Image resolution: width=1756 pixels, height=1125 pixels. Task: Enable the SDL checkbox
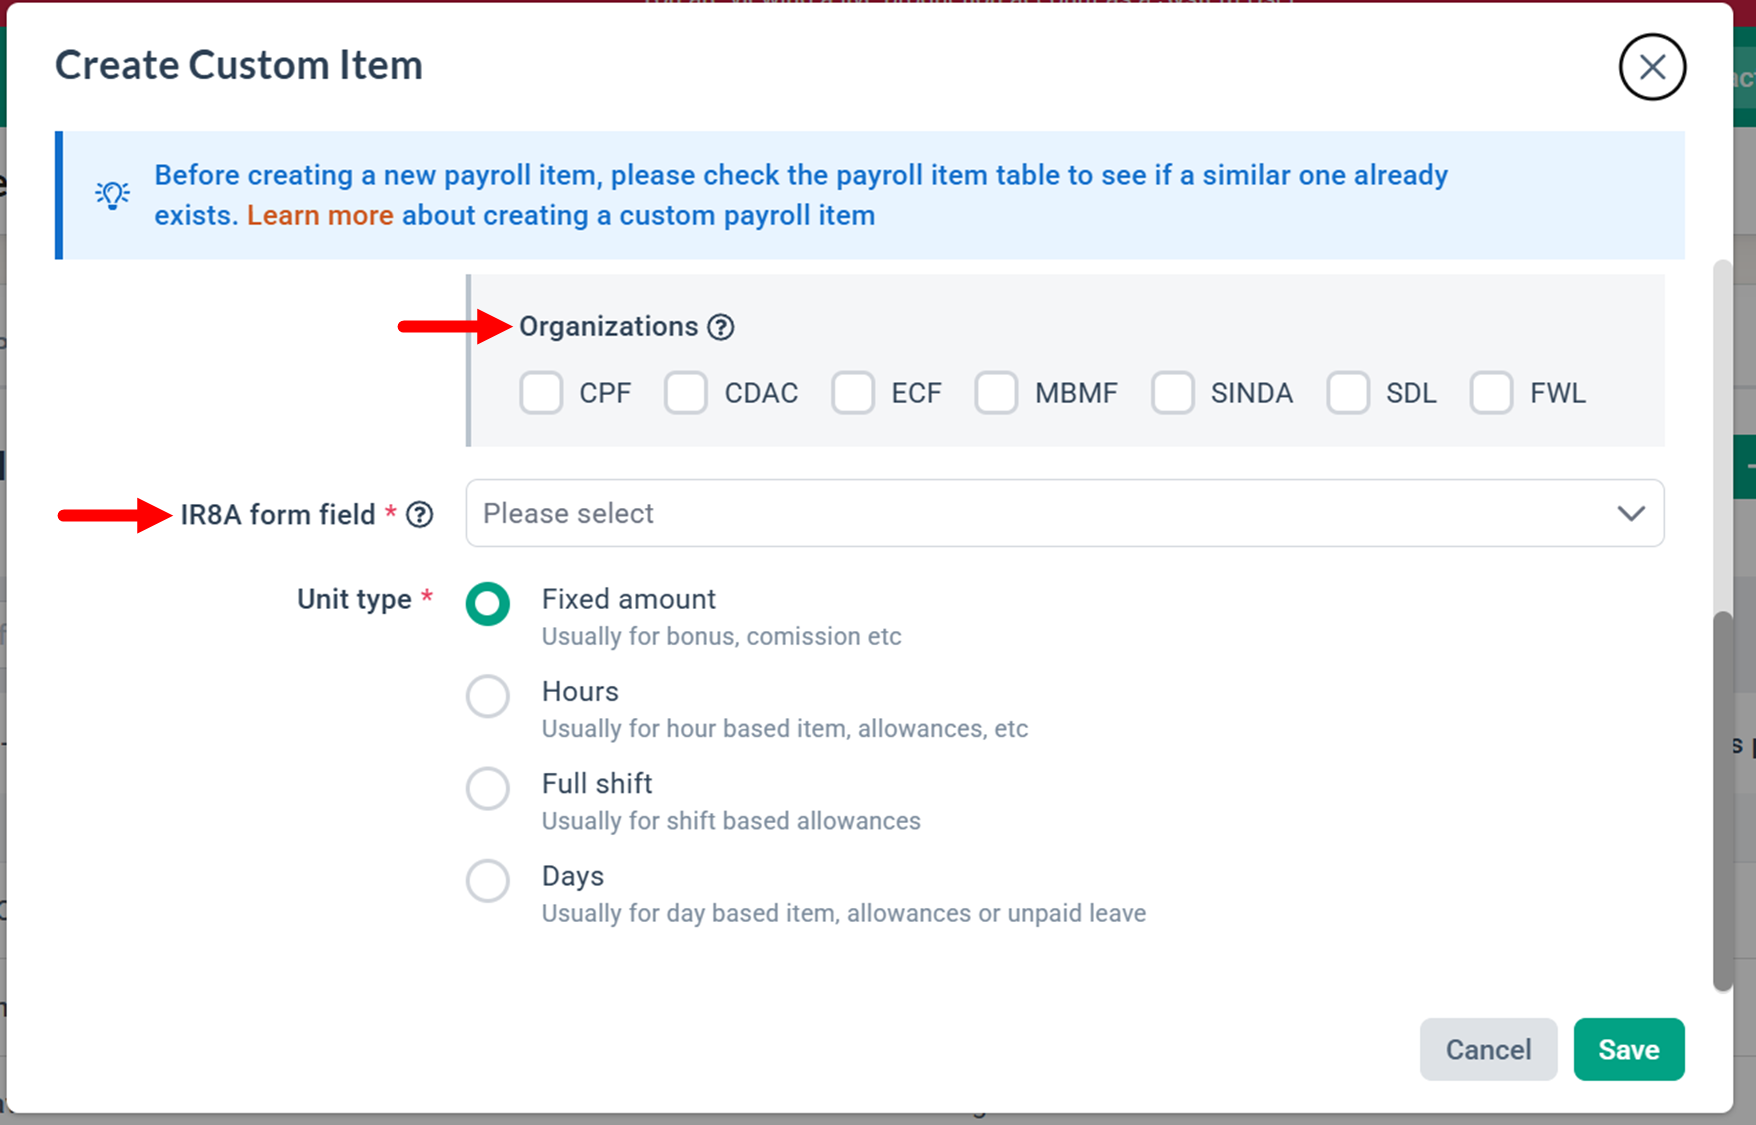(x=1348, y=393)
